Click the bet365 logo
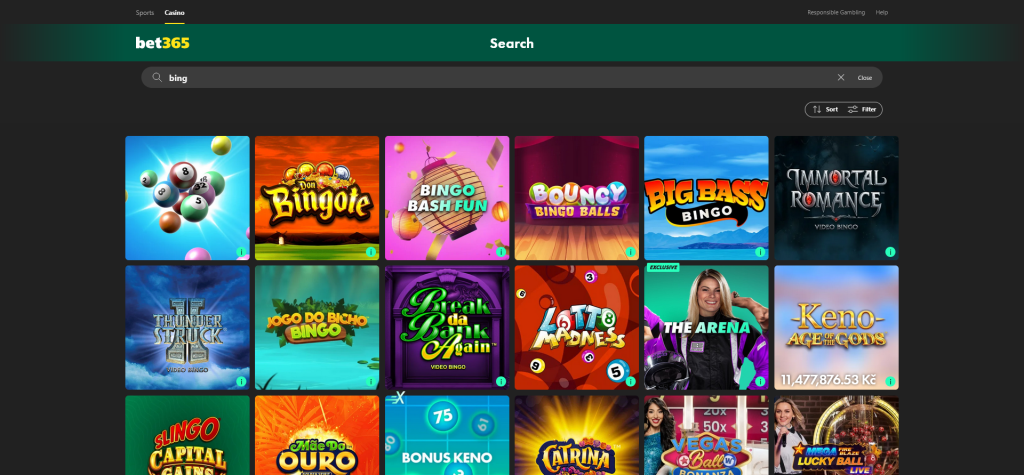1024x475 pixels. 162,43
